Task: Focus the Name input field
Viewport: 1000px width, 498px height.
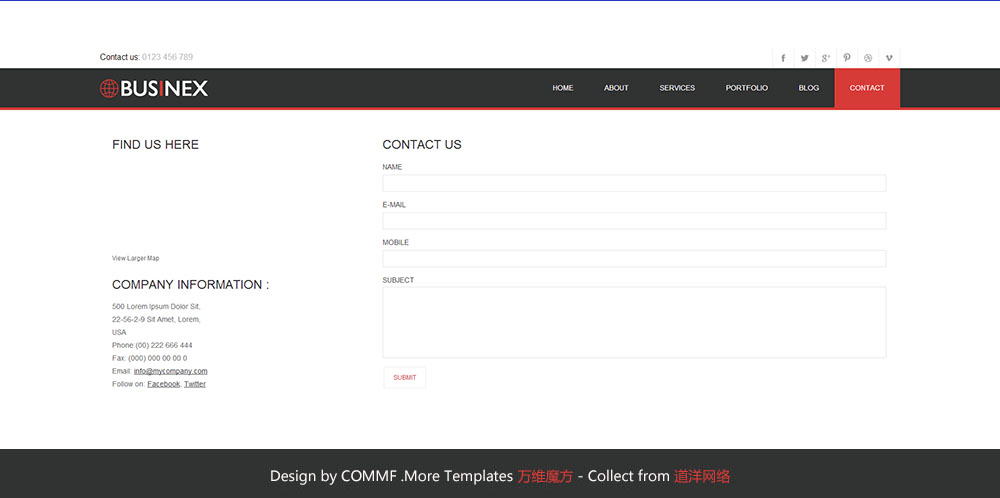Action: click(634, 183)
